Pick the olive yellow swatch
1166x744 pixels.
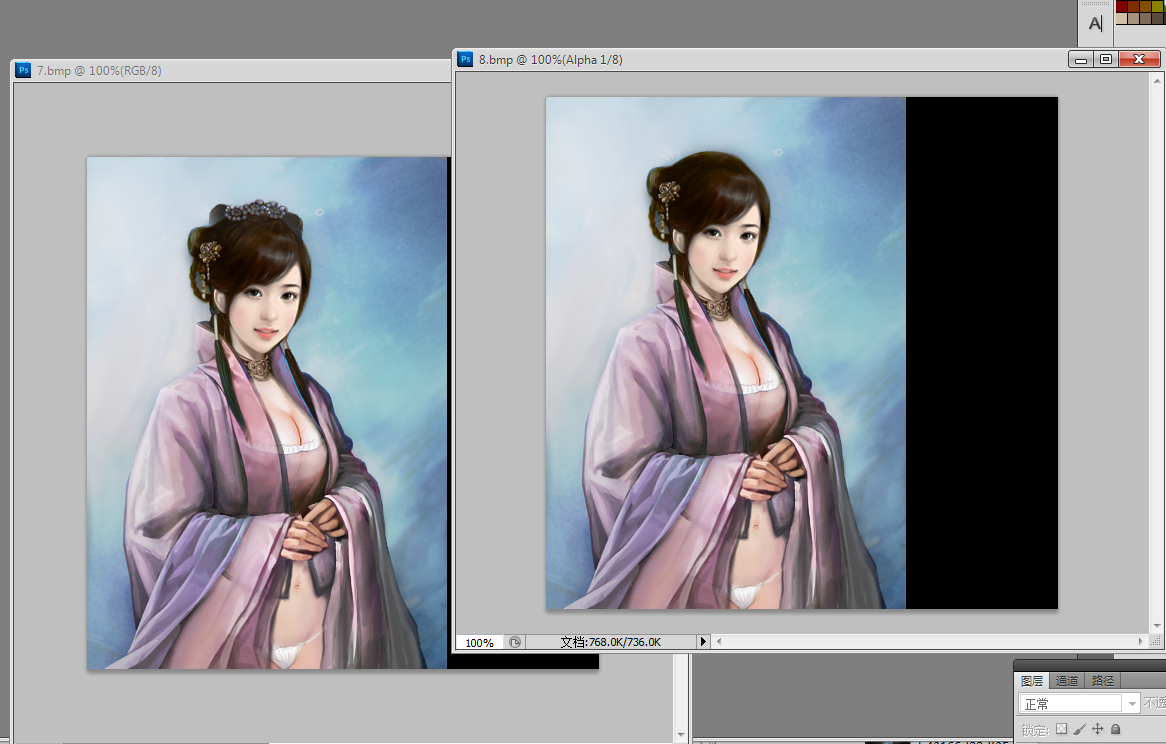[1157, 6]
